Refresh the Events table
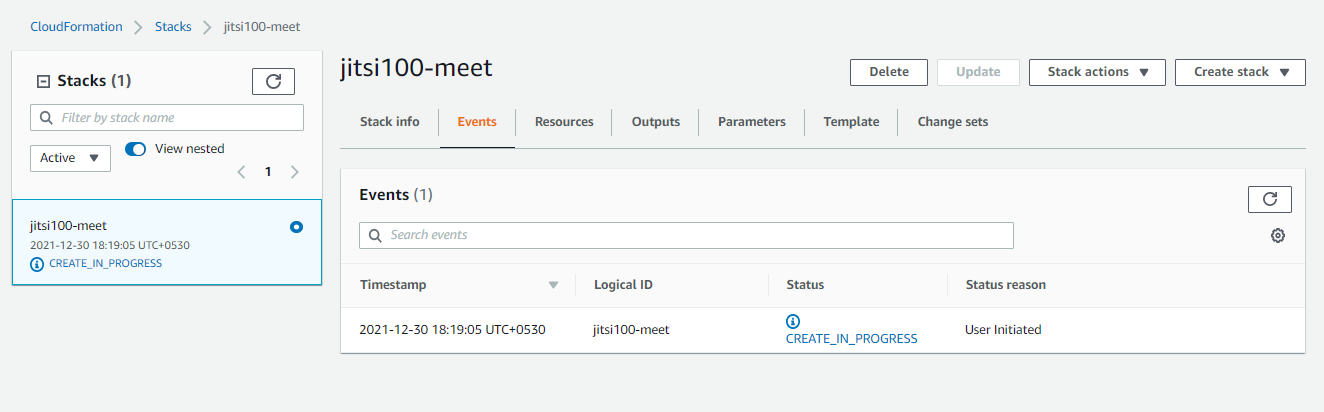 [1269, 199]
